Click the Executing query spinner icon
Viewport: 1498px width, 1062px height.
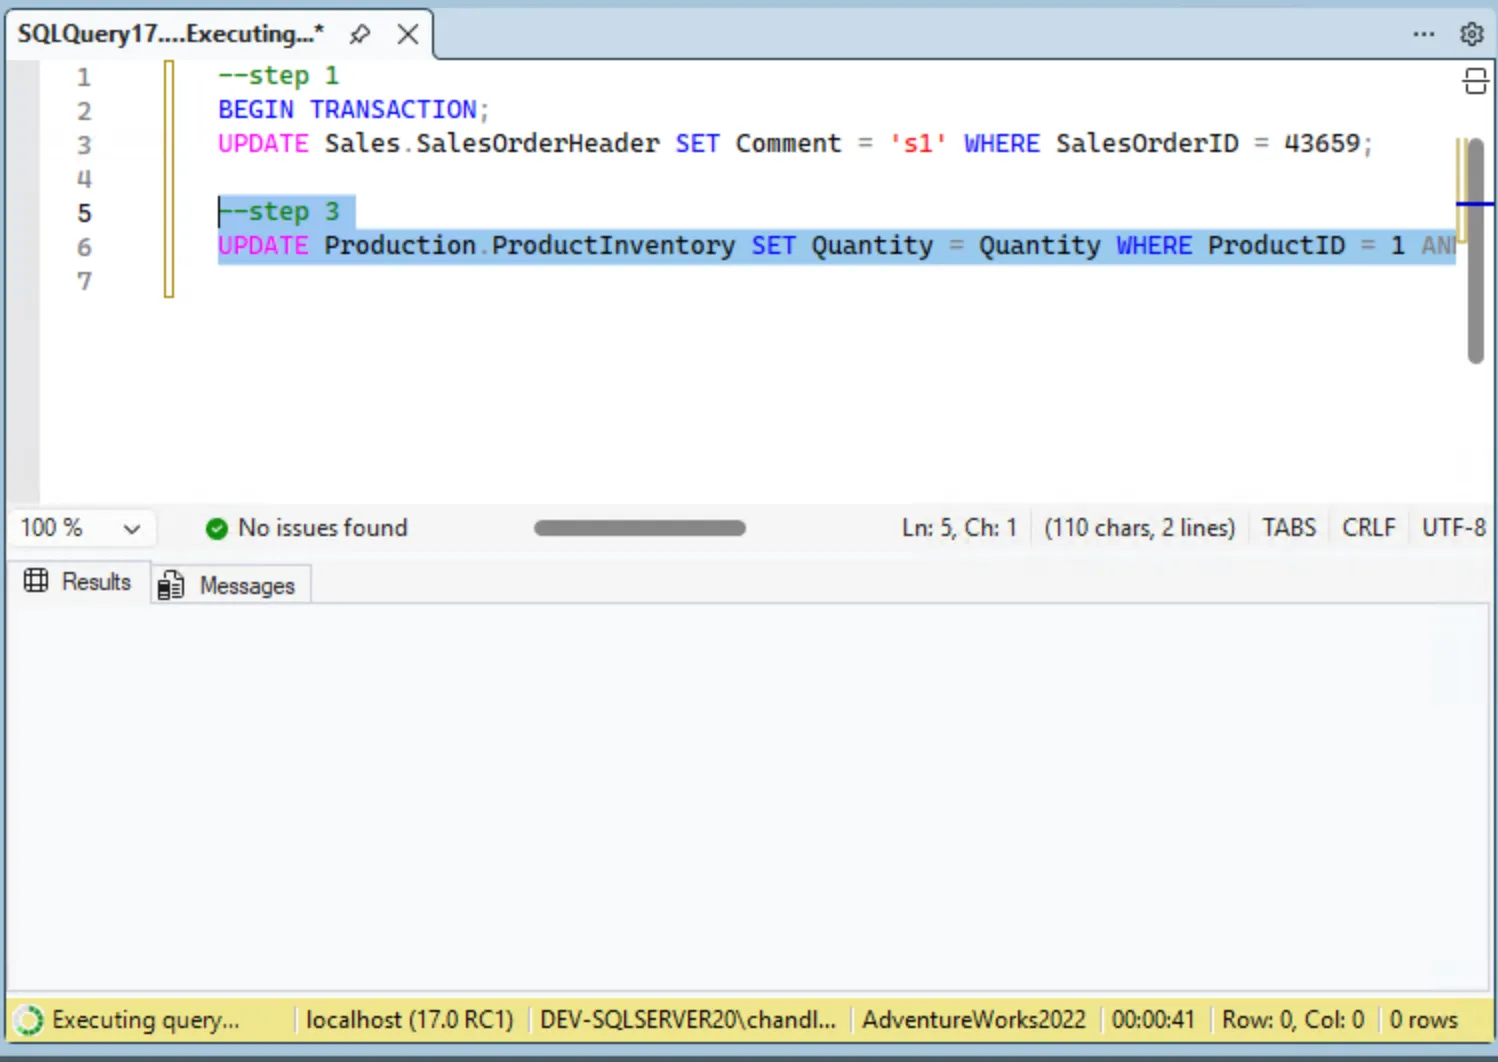point(29,1020)
